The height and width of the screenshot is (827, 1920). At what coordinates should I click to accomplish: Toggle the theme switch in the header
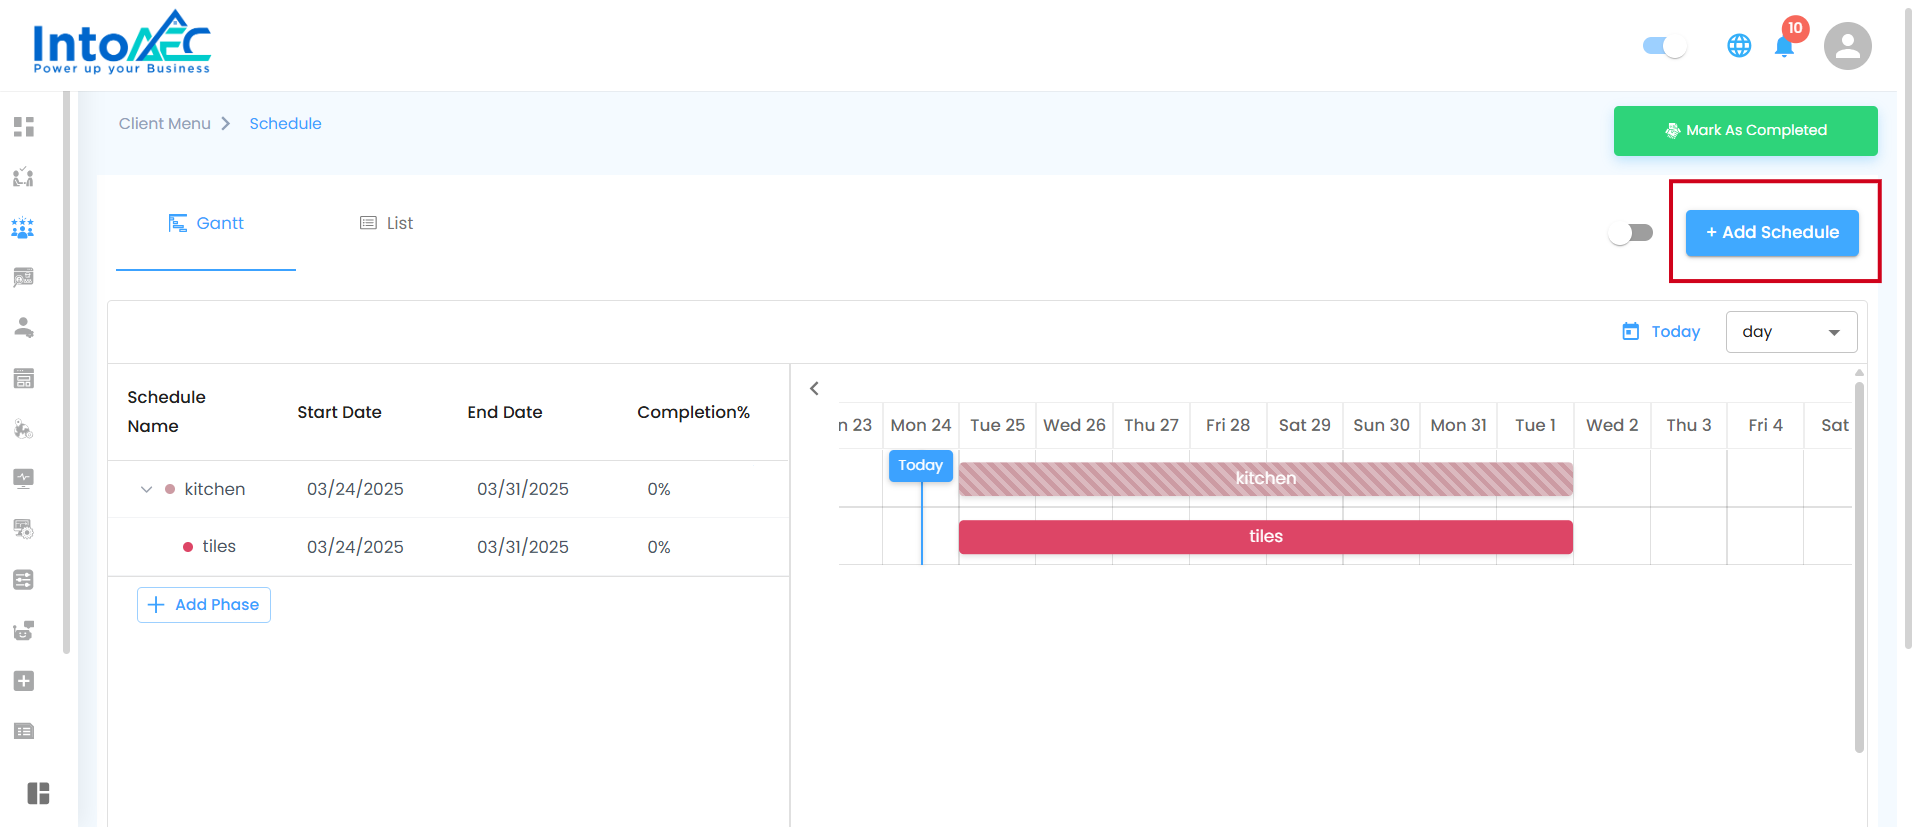(1665, 46)
